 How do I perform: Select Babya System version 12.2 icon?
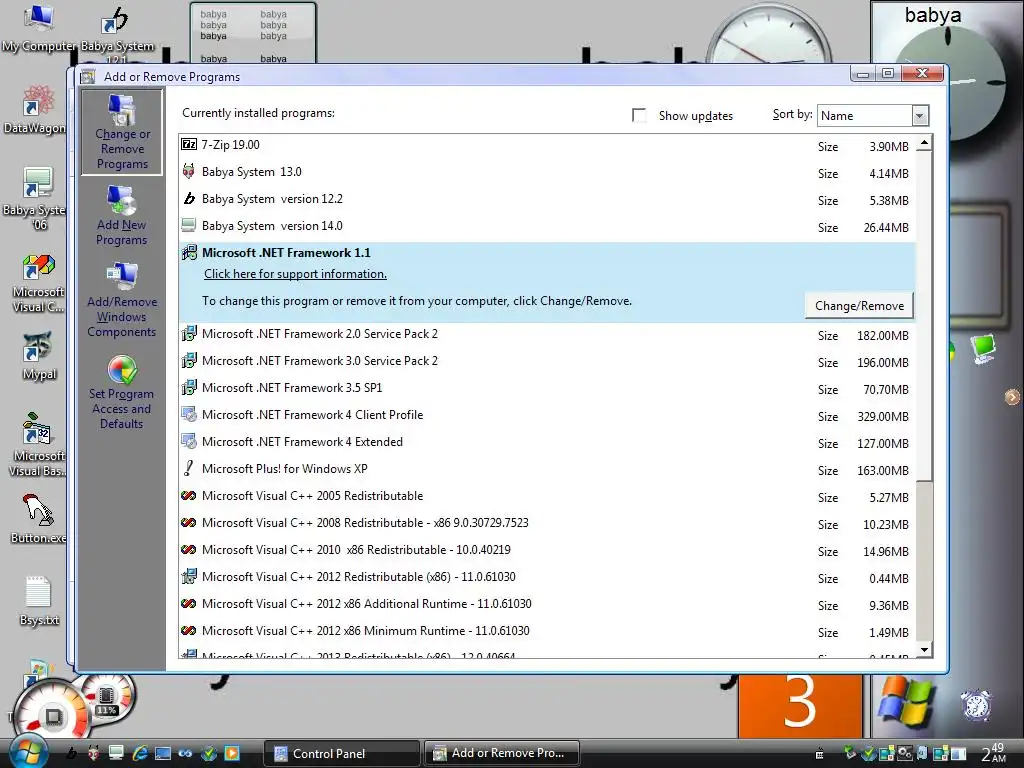click(x=189, y=199)
